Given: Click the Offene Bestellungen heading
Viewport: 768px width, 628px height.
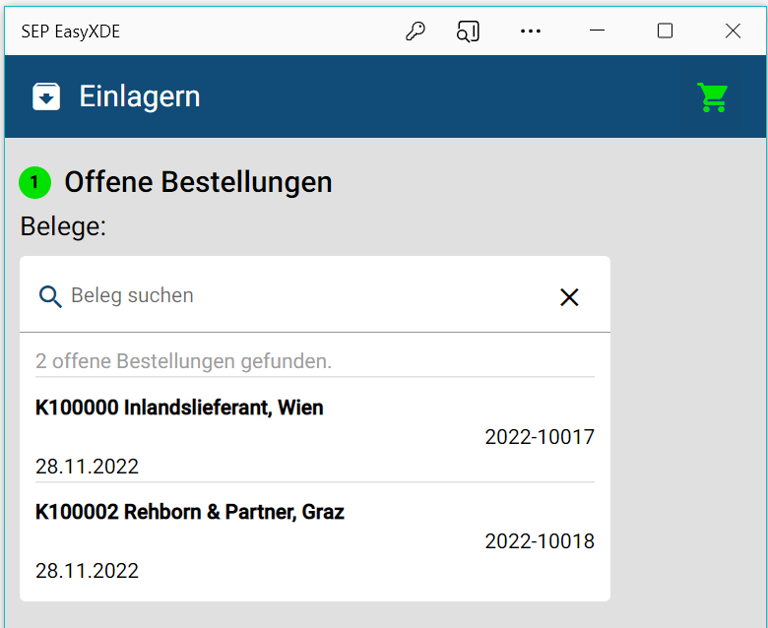Looking at the screenshot, I should click(x=198, y=183).
